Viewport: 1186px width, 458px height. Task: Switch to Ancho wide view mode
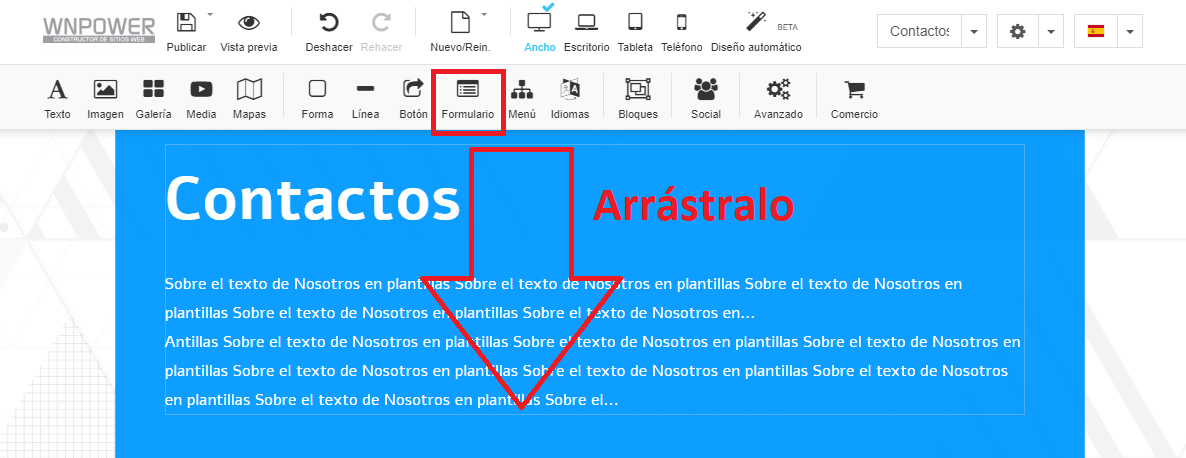[x=539, y=31]
